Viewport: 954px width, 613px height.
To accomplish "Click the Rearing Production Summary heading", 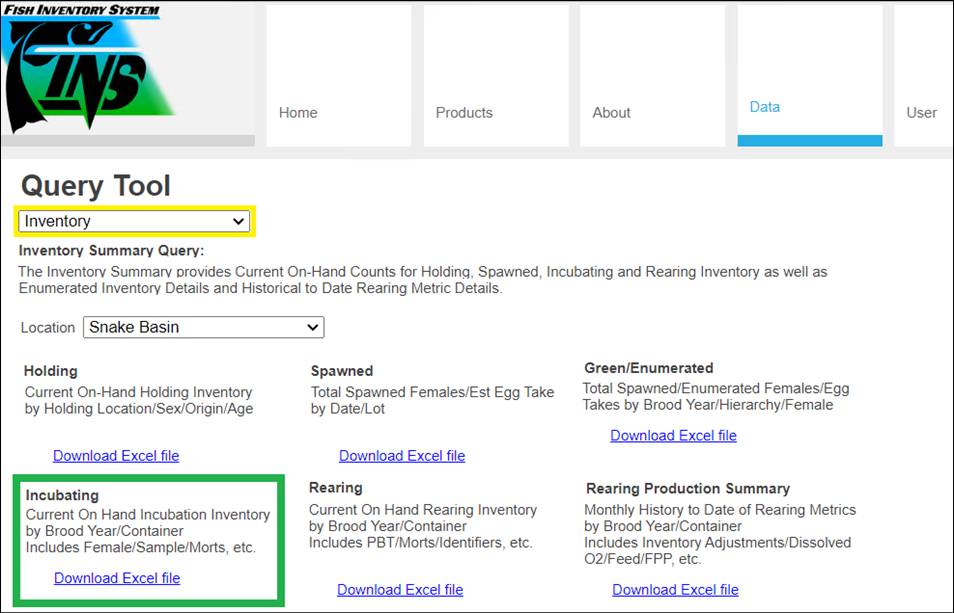I will coord(687,489).
